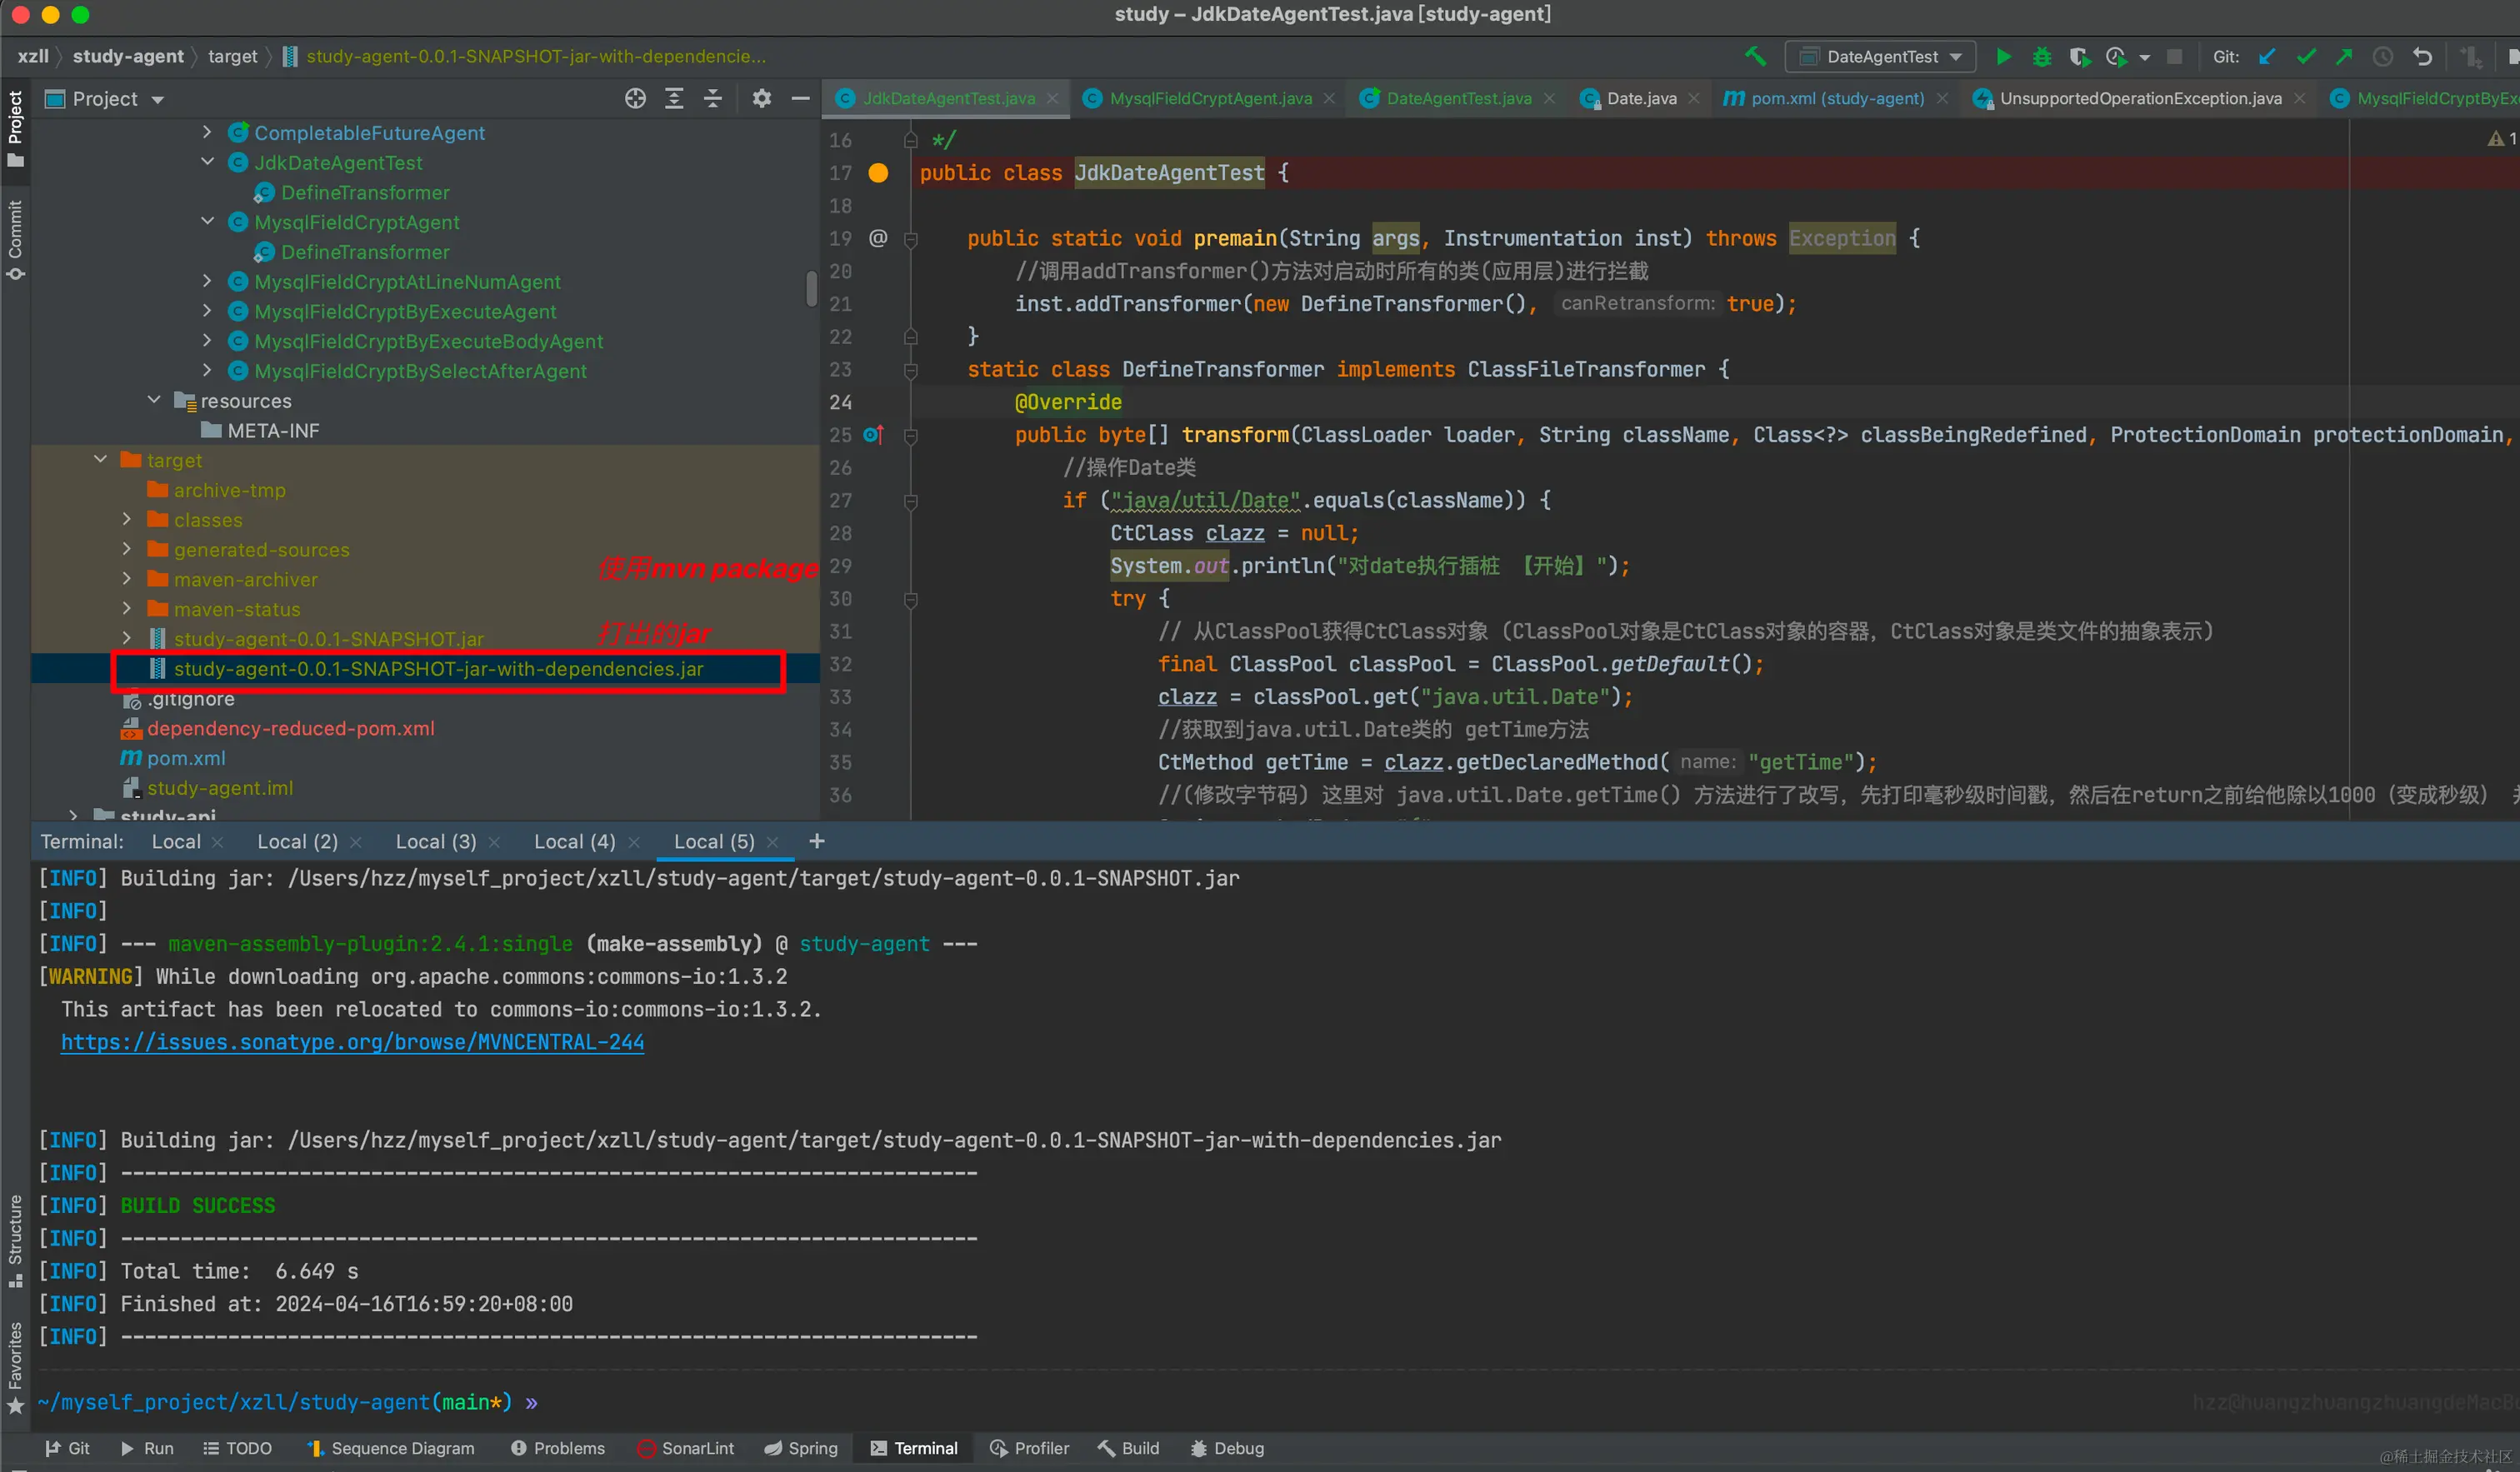Run DateAgentTest with green play icon
This screenshot has height=1472, width=2520.
[2003, 57]
